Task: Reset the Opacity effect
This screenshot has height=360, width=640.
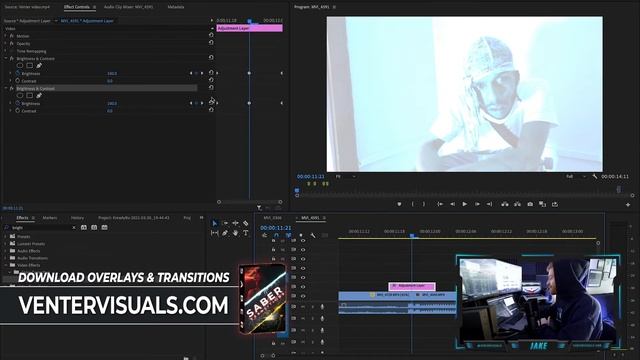Action: pos(211,43)
